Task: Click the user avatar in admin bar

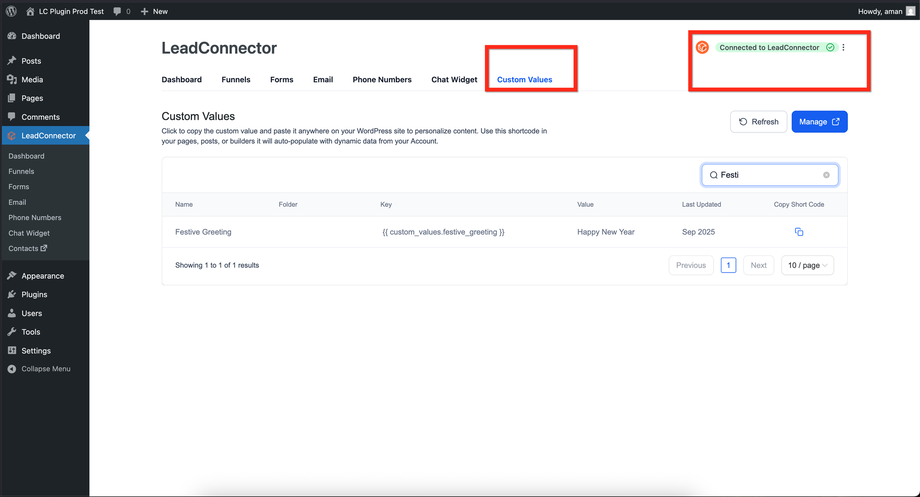Action: (x=910, y=11)
